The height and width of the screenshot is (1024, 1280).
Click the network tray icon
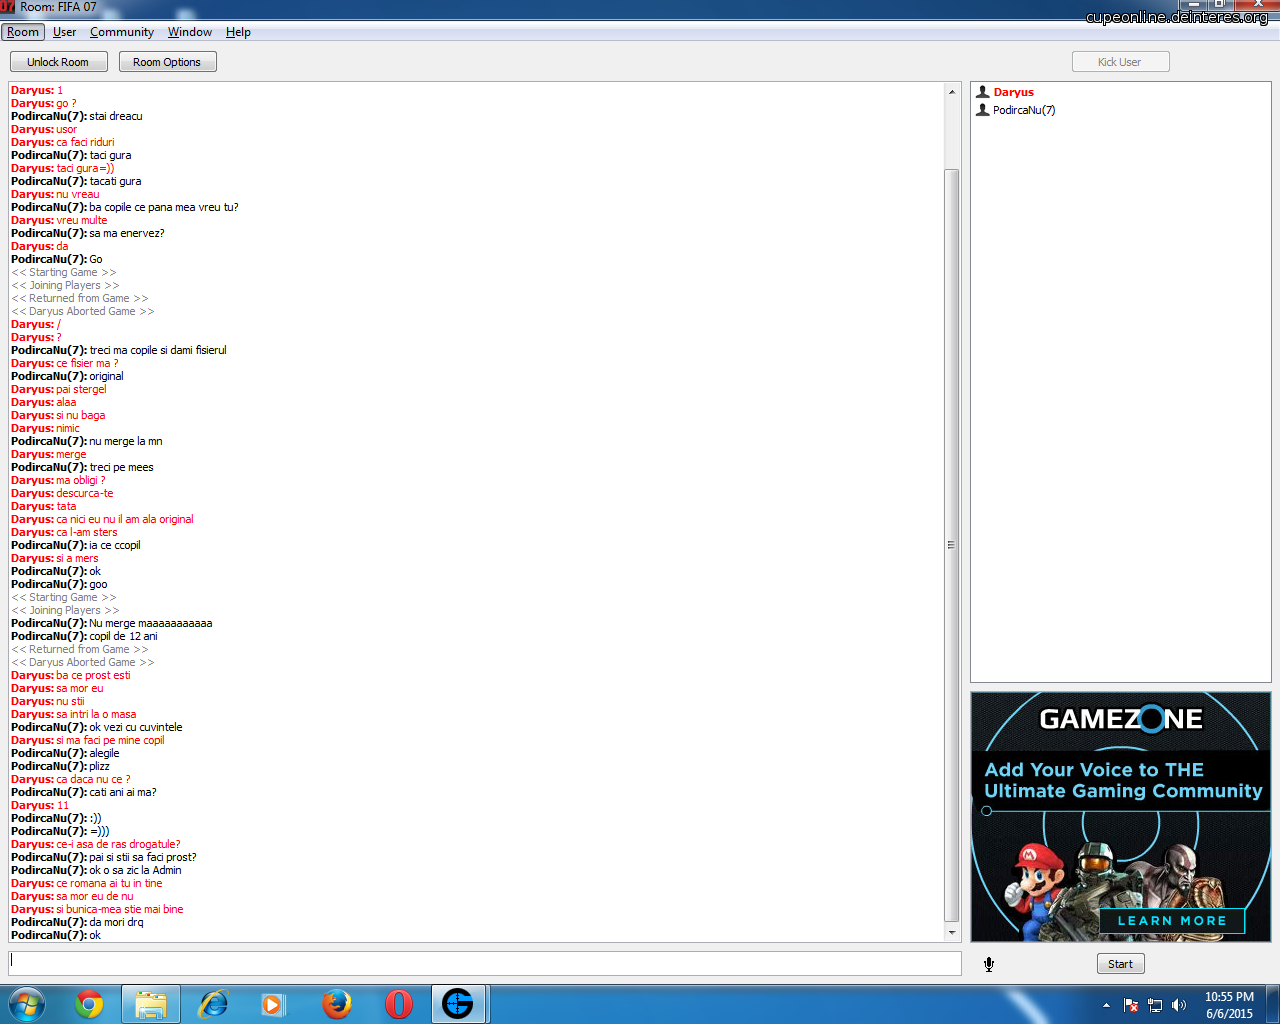(x=1155, y=1005)
